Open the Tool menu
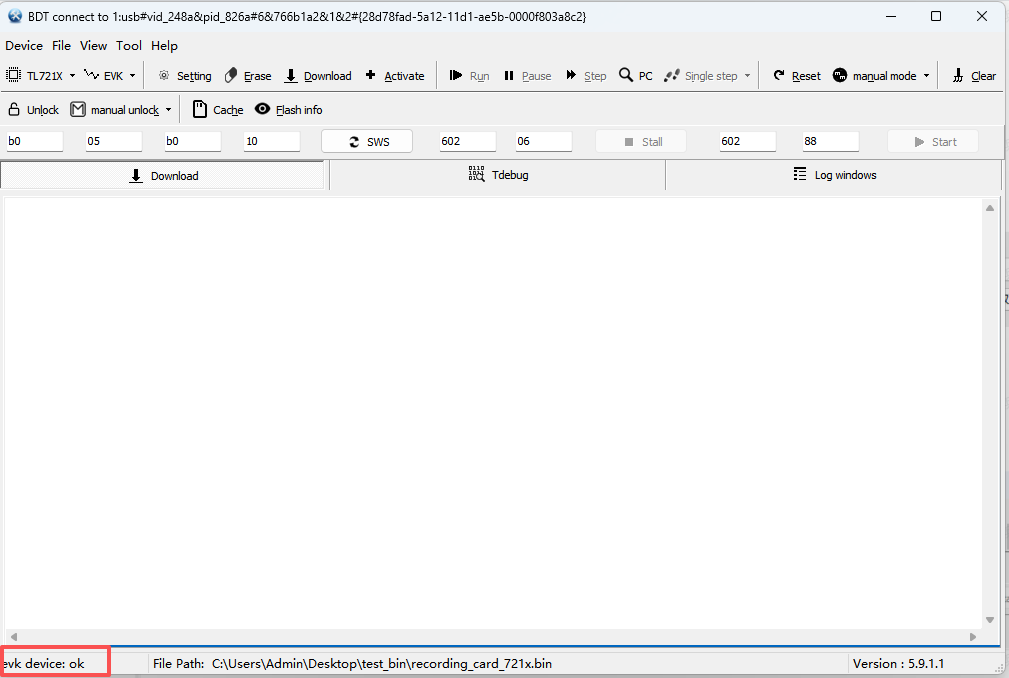 [129, 46]
